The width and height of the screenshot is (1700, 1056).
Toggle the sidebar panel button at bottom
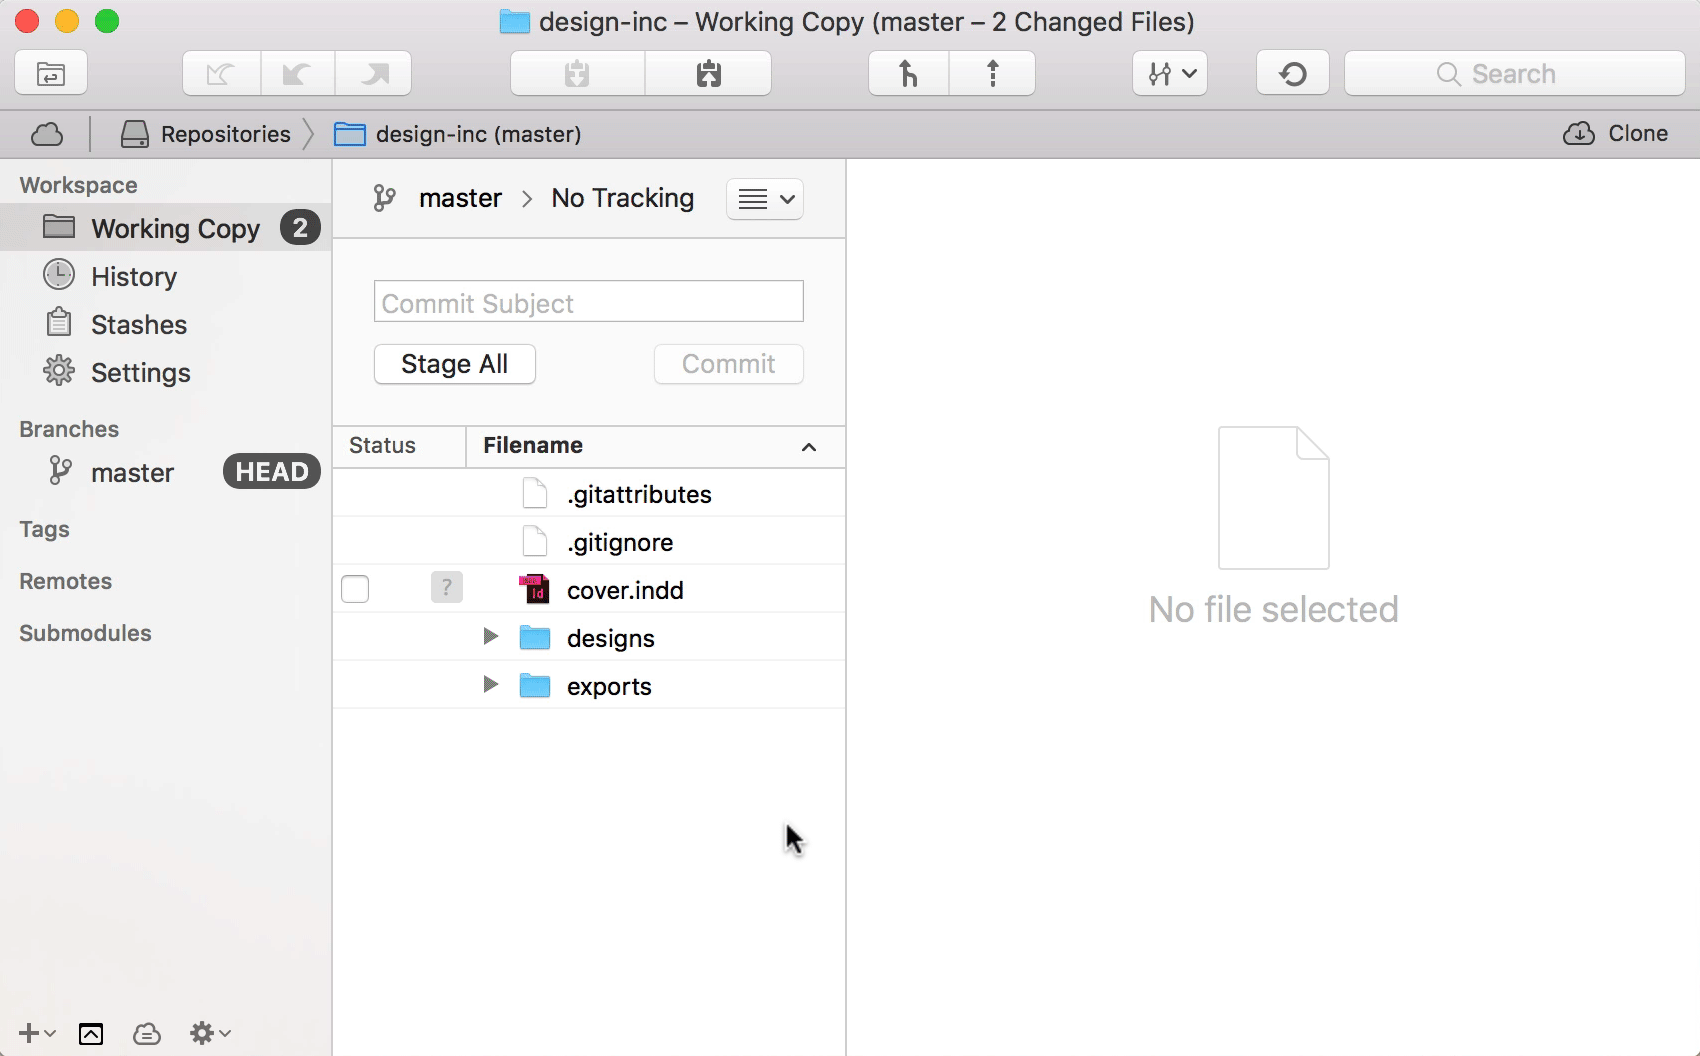91,1033
